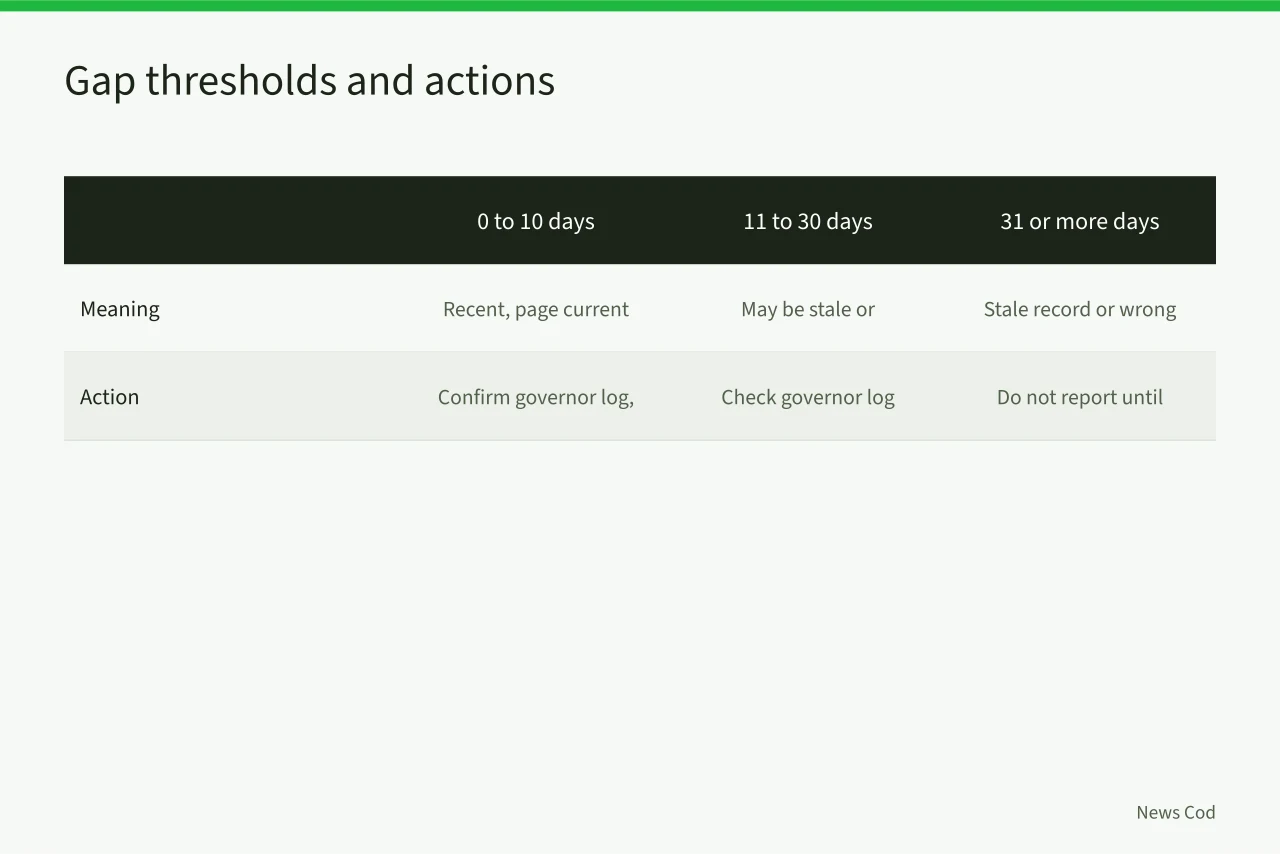Click the title 'Gap thresholds and actions'
Screen dimensions: 1280x854
(x=309, y=81)
